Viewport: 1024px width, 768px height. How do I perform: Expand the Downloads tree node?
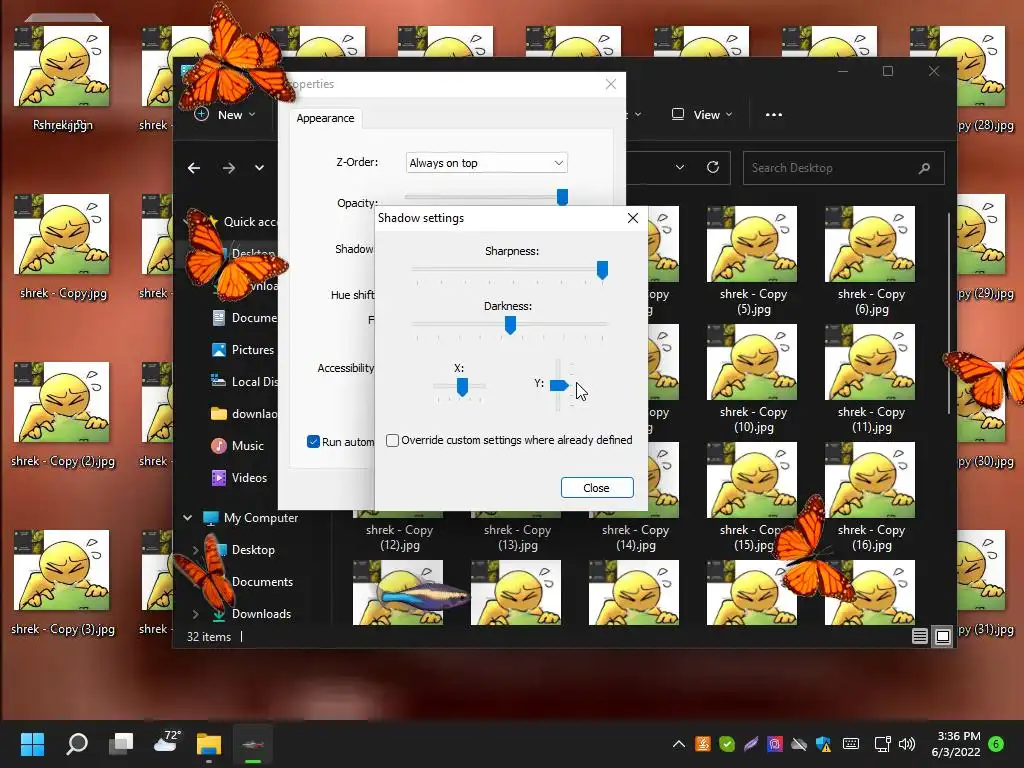point(195,614)
